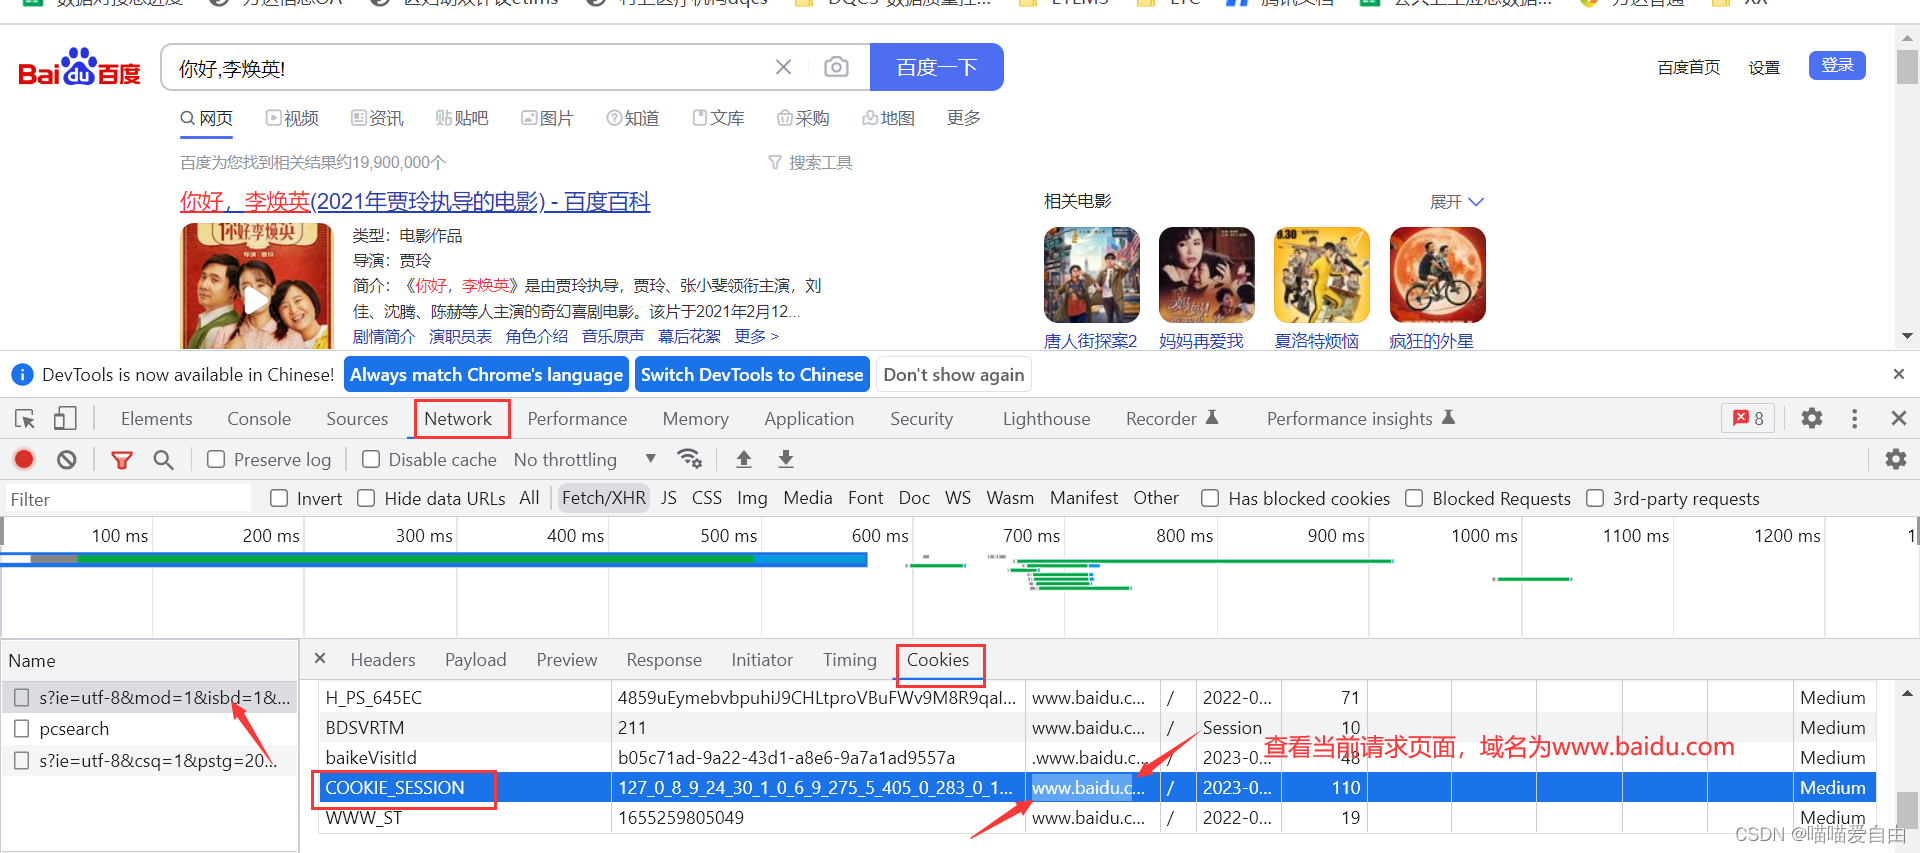Clear the Baidu search box text
The height and width of the screenshot is (853, 1920).
coord(783,67)
